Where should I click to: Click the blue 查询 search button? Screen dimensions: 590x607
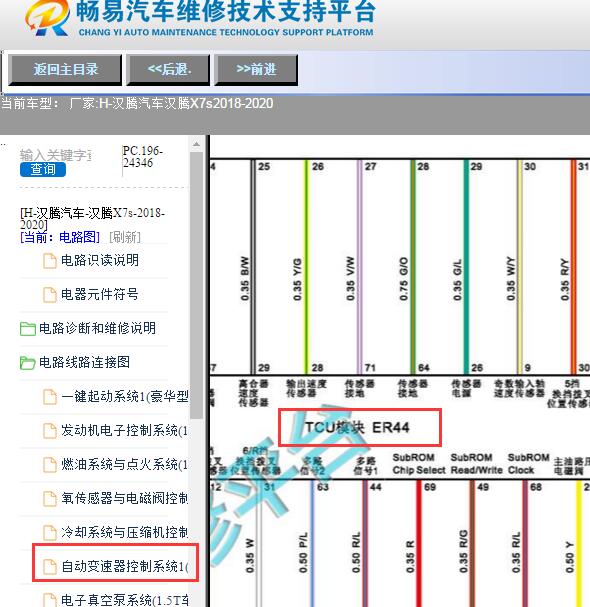43,169
